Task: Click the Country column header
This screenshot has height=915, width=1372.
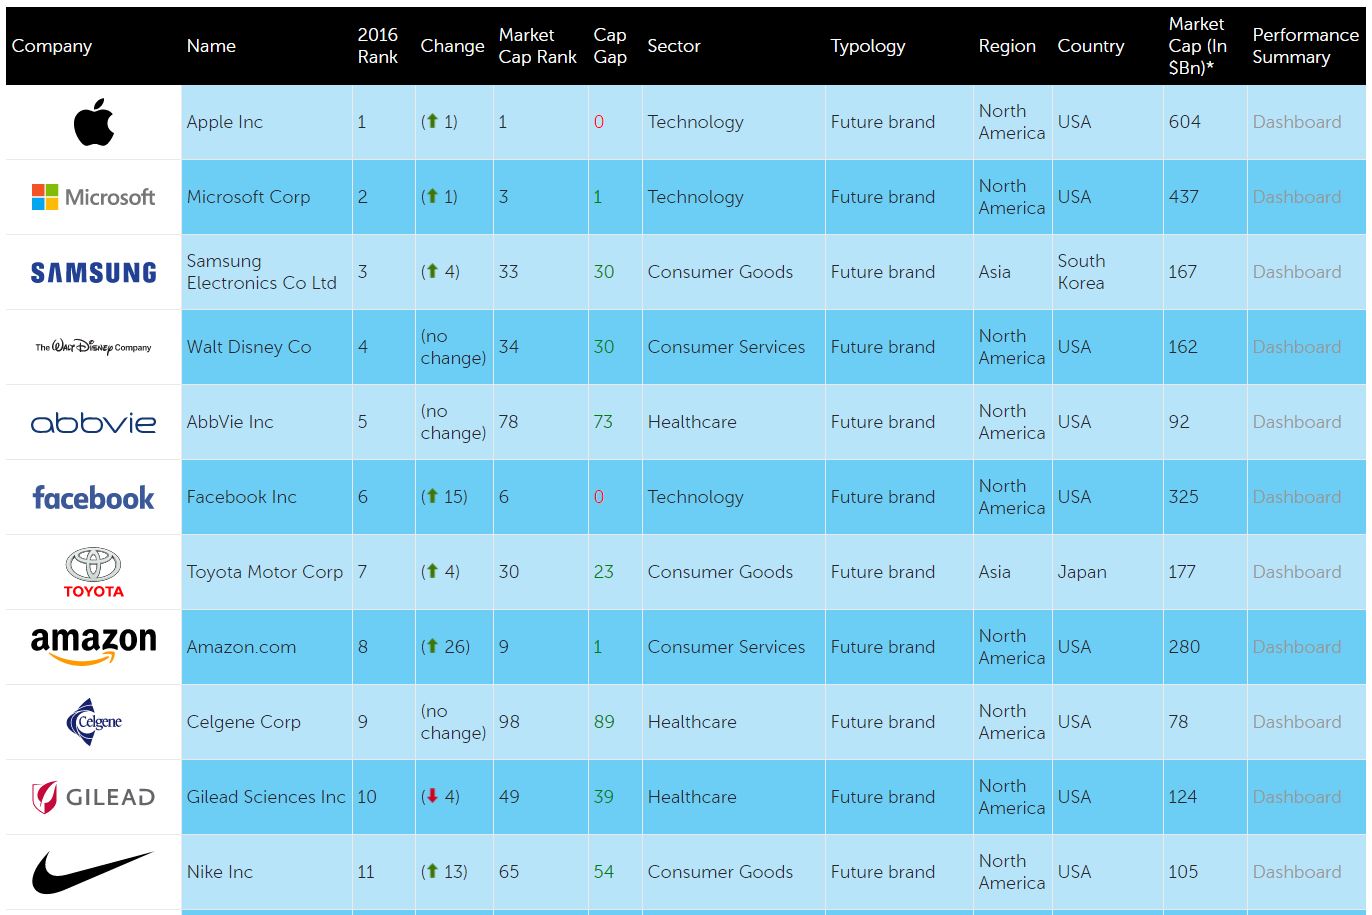Action: (1090, 46)
